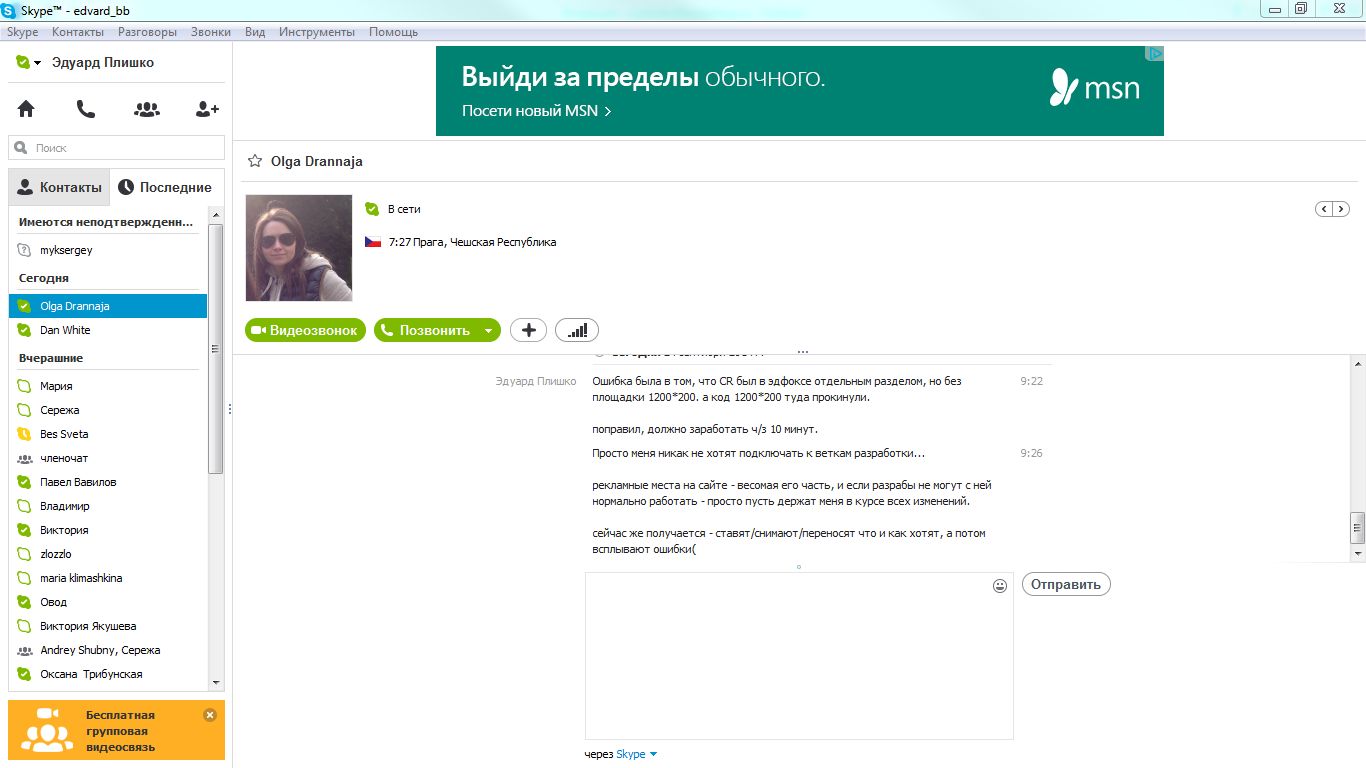Open the Звонки menu
This screenshot has height=768, width=1366.
(211, 32)
